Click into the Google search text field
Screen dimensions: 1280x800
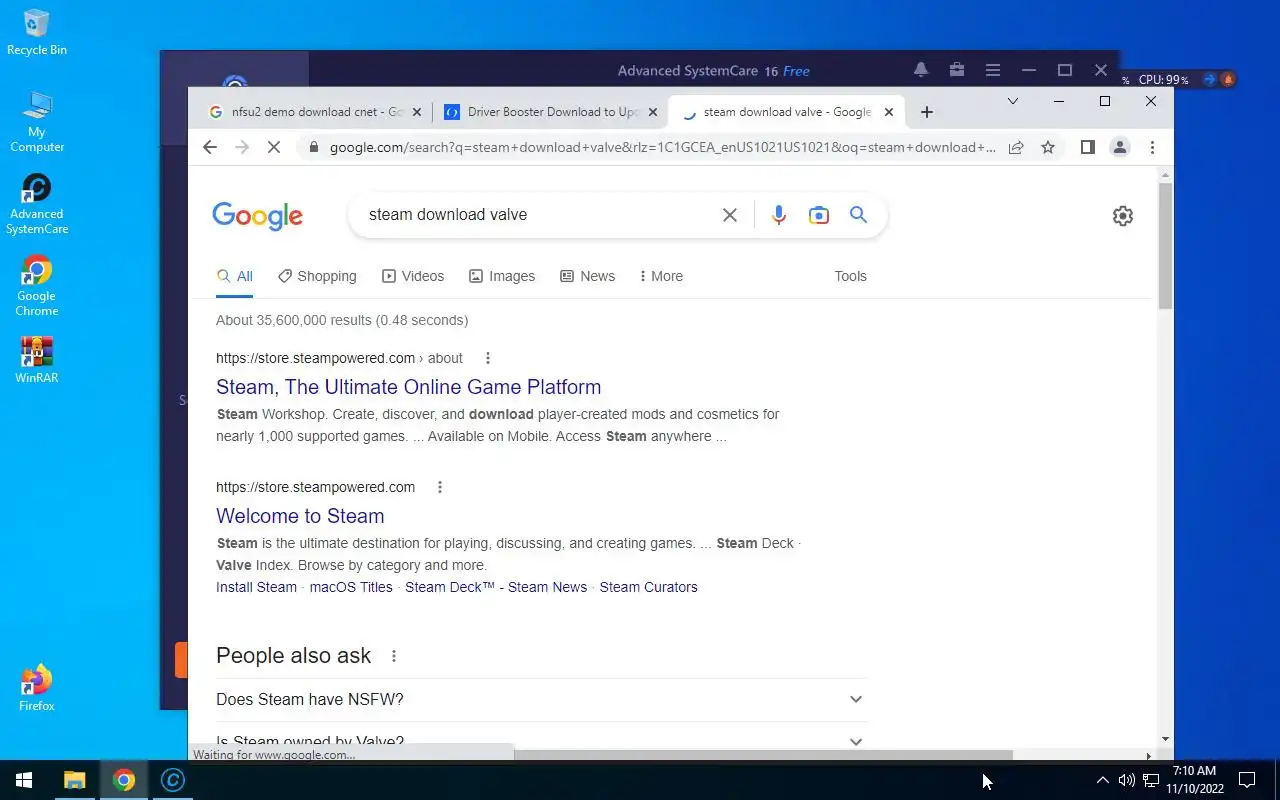[540, 215]
